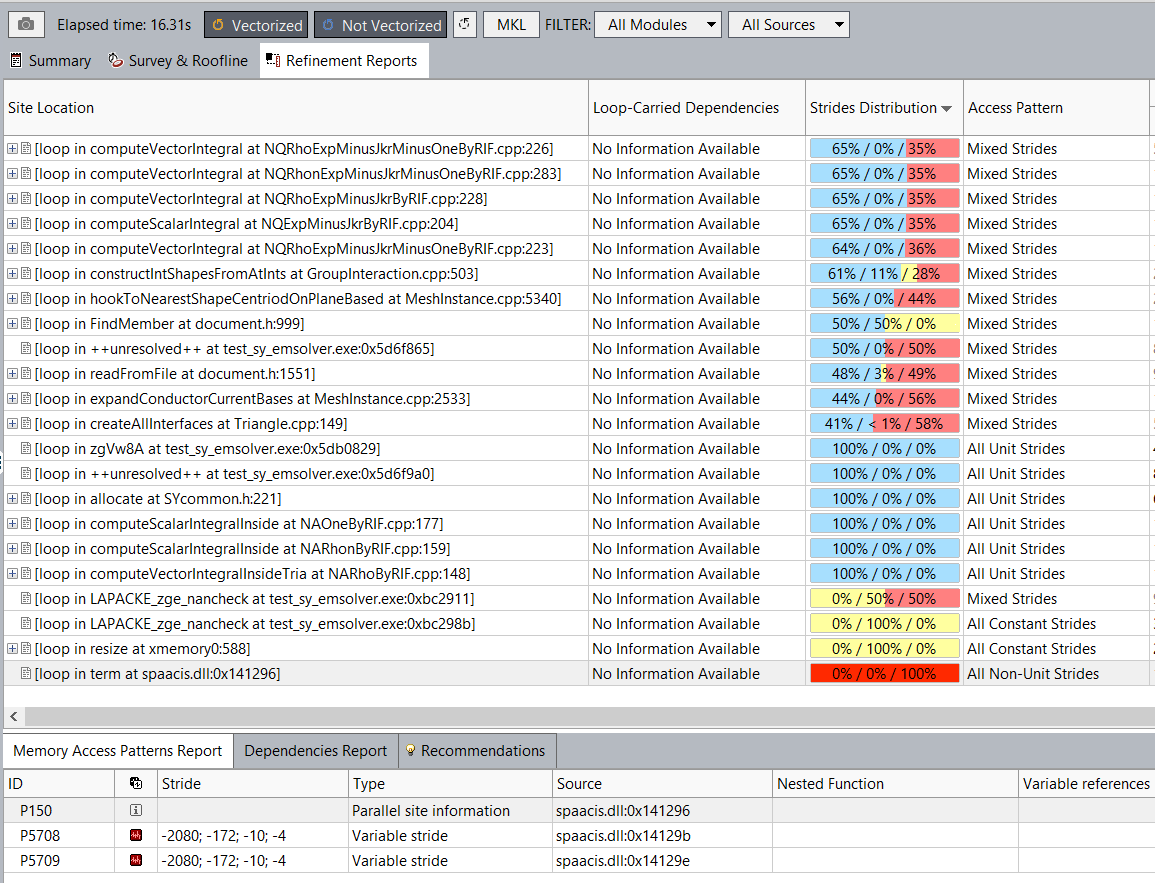1155x883 pixels.
Task: Open the Dependencies Report tab
Action: coord(315,751)
